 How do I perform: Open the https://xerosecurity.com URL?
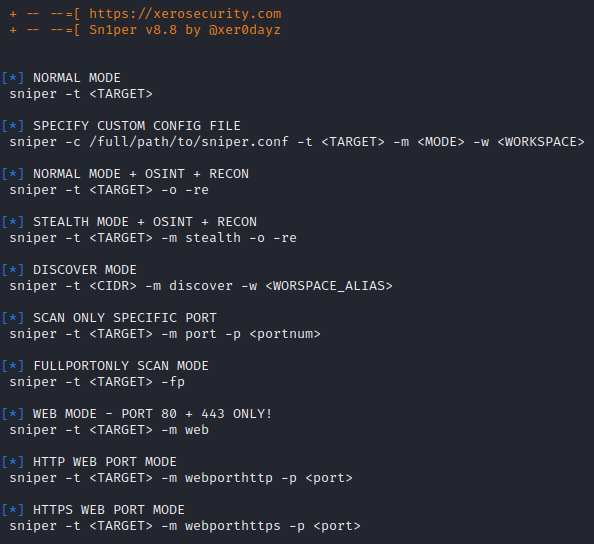(x=185, y=14)
